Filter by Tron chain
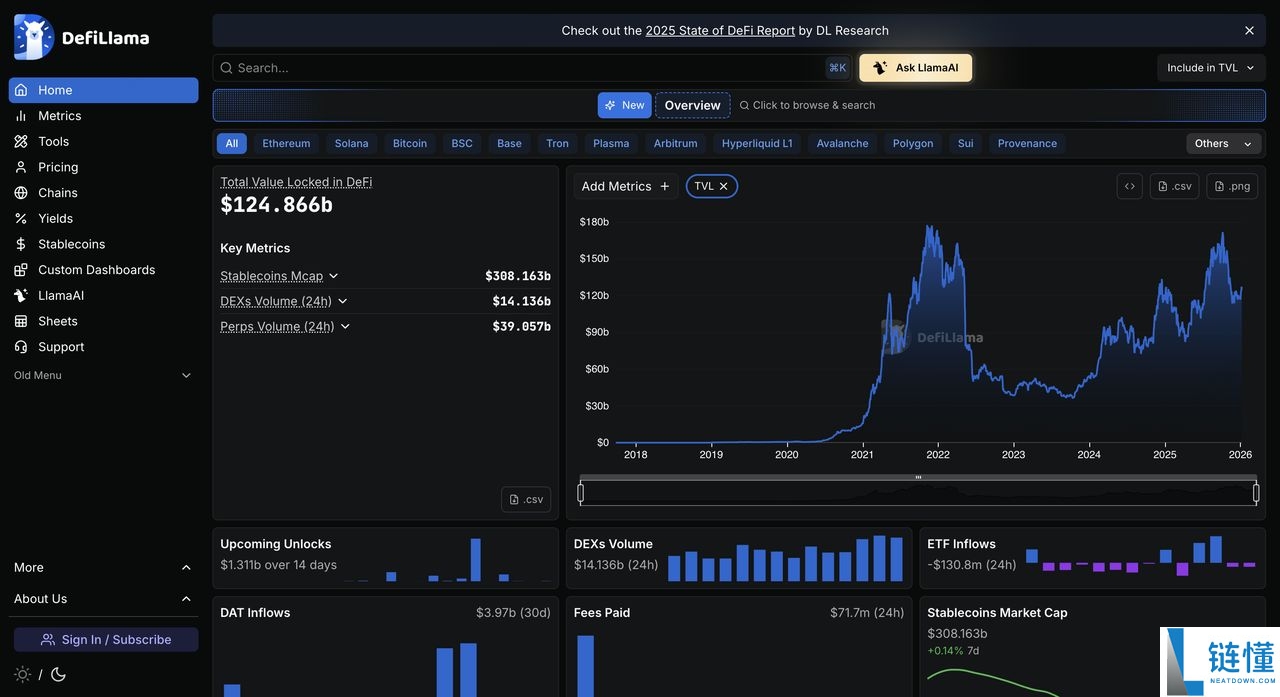1280x697 pixels. click(558, 144)
